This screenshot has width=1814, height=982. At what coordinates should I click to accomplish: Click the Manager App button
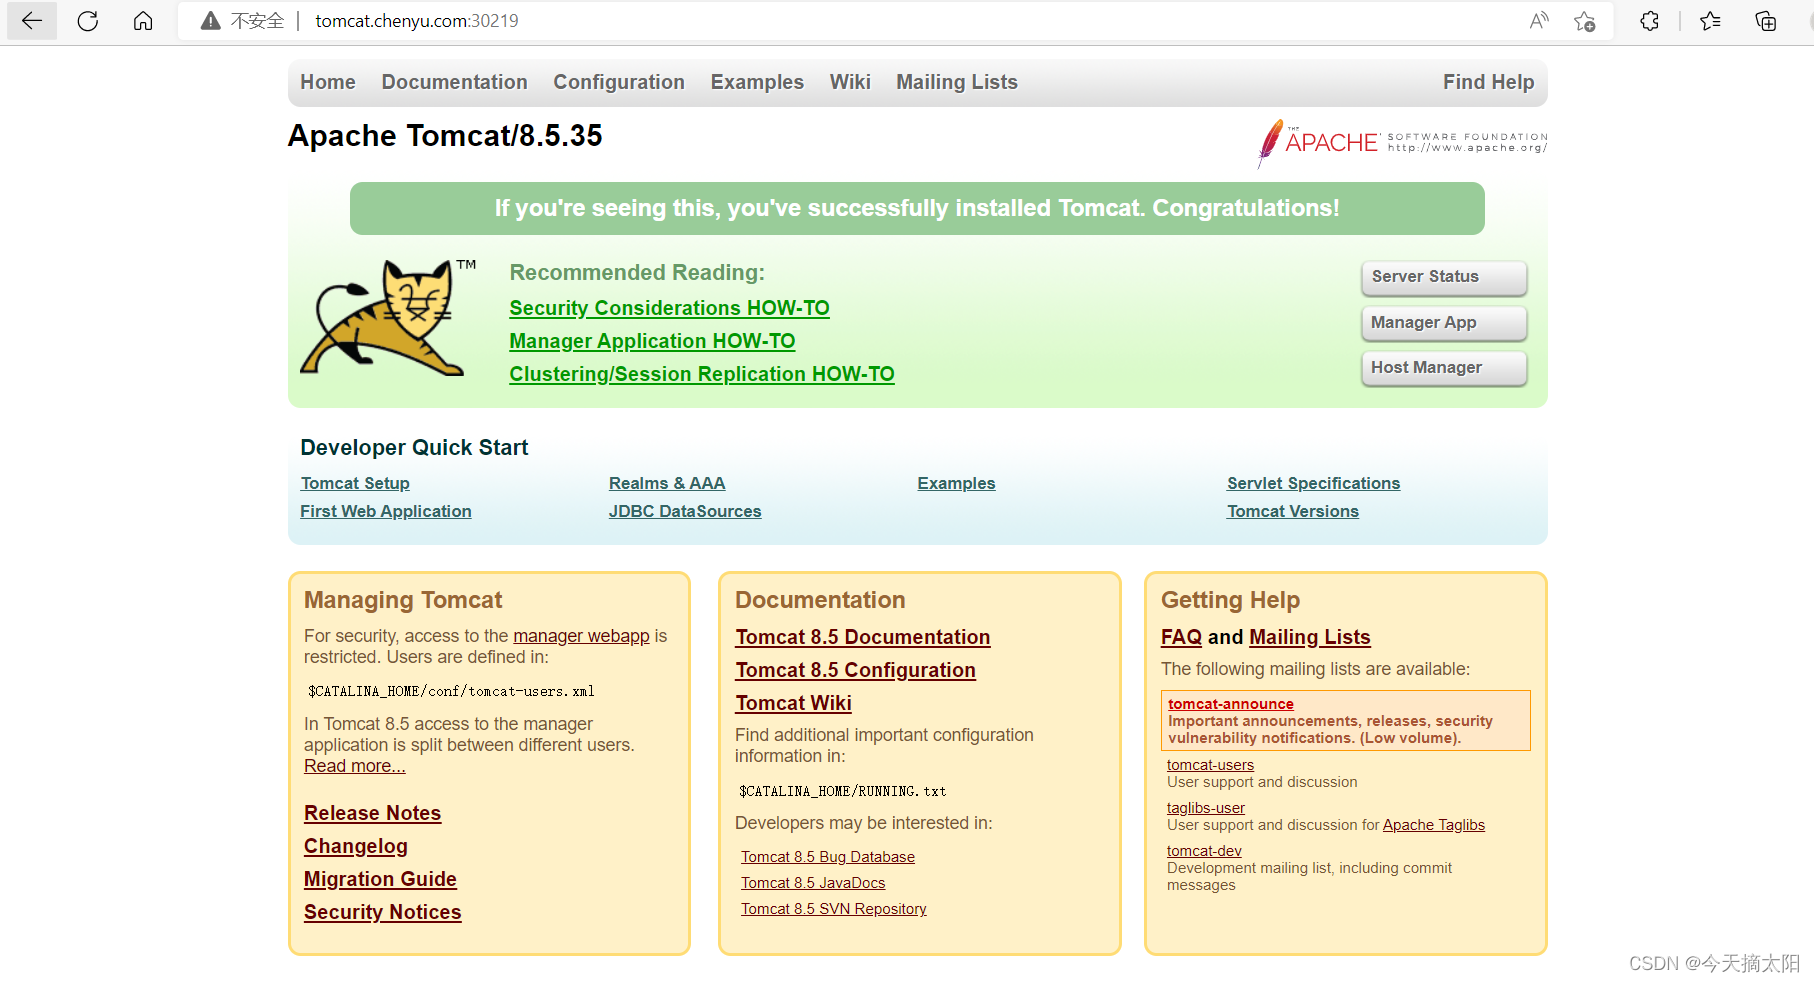pyautogui.click(x=1444, y=323)
